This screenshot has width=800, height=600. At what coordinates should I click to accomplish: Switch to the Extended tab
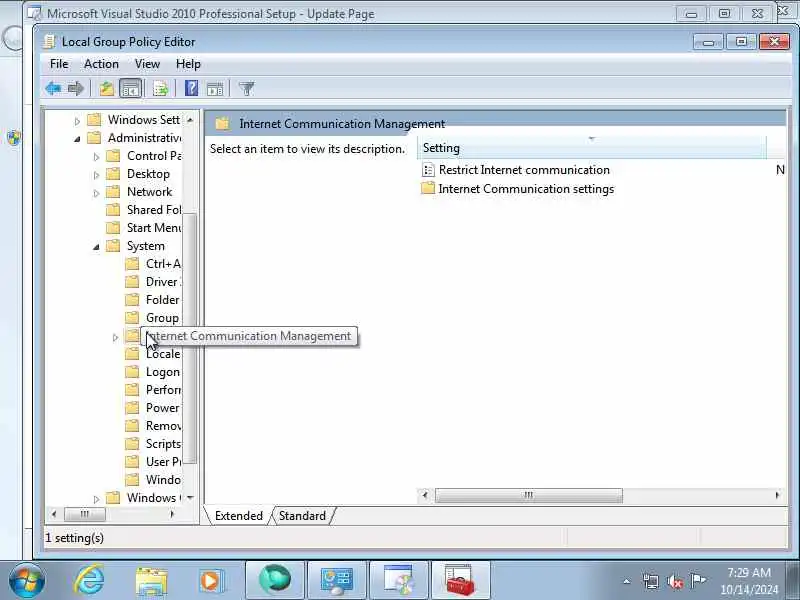(x=238, y=516)
